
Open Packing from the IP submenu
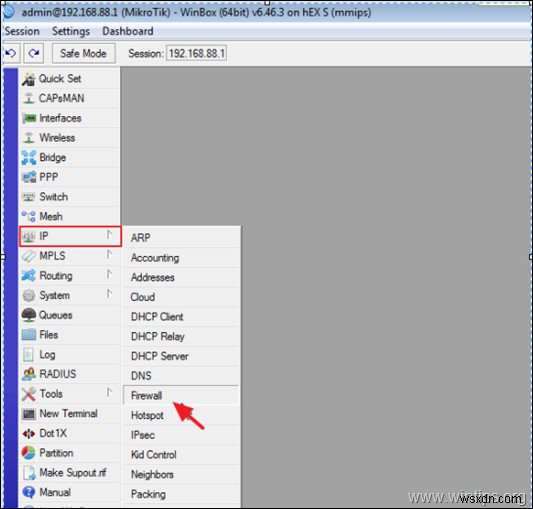(181, 494)
